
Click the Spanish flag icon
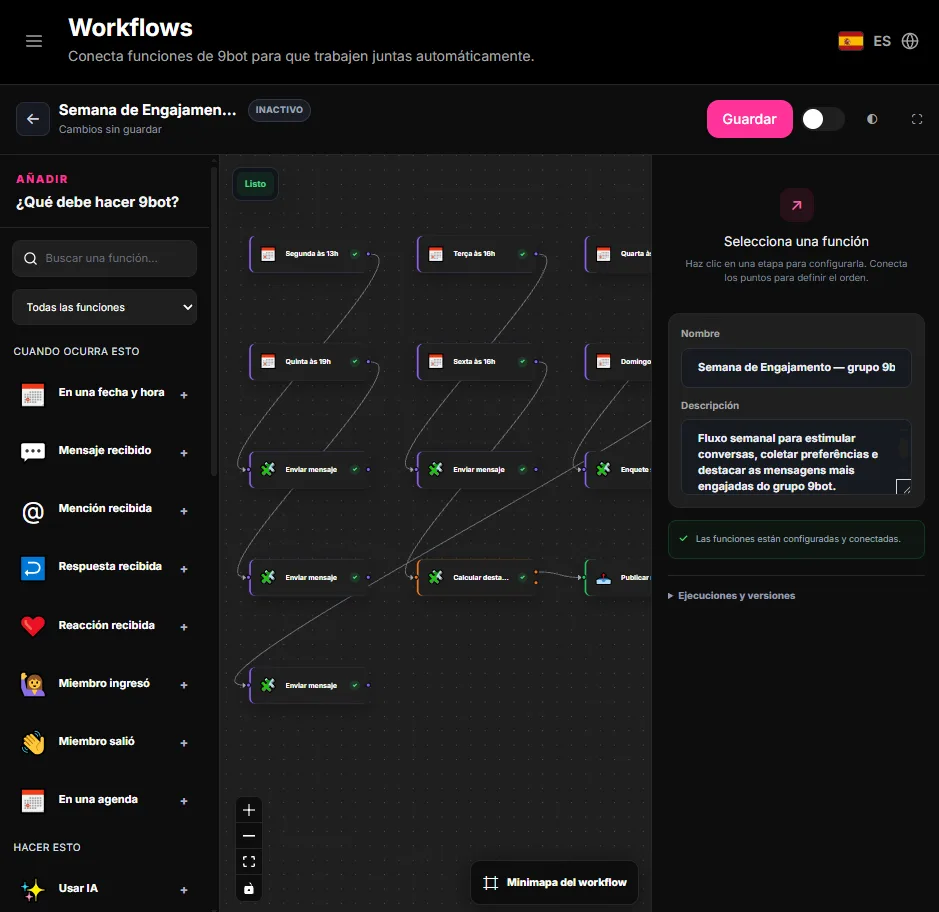pyautogui.click(x=850, y=41)
